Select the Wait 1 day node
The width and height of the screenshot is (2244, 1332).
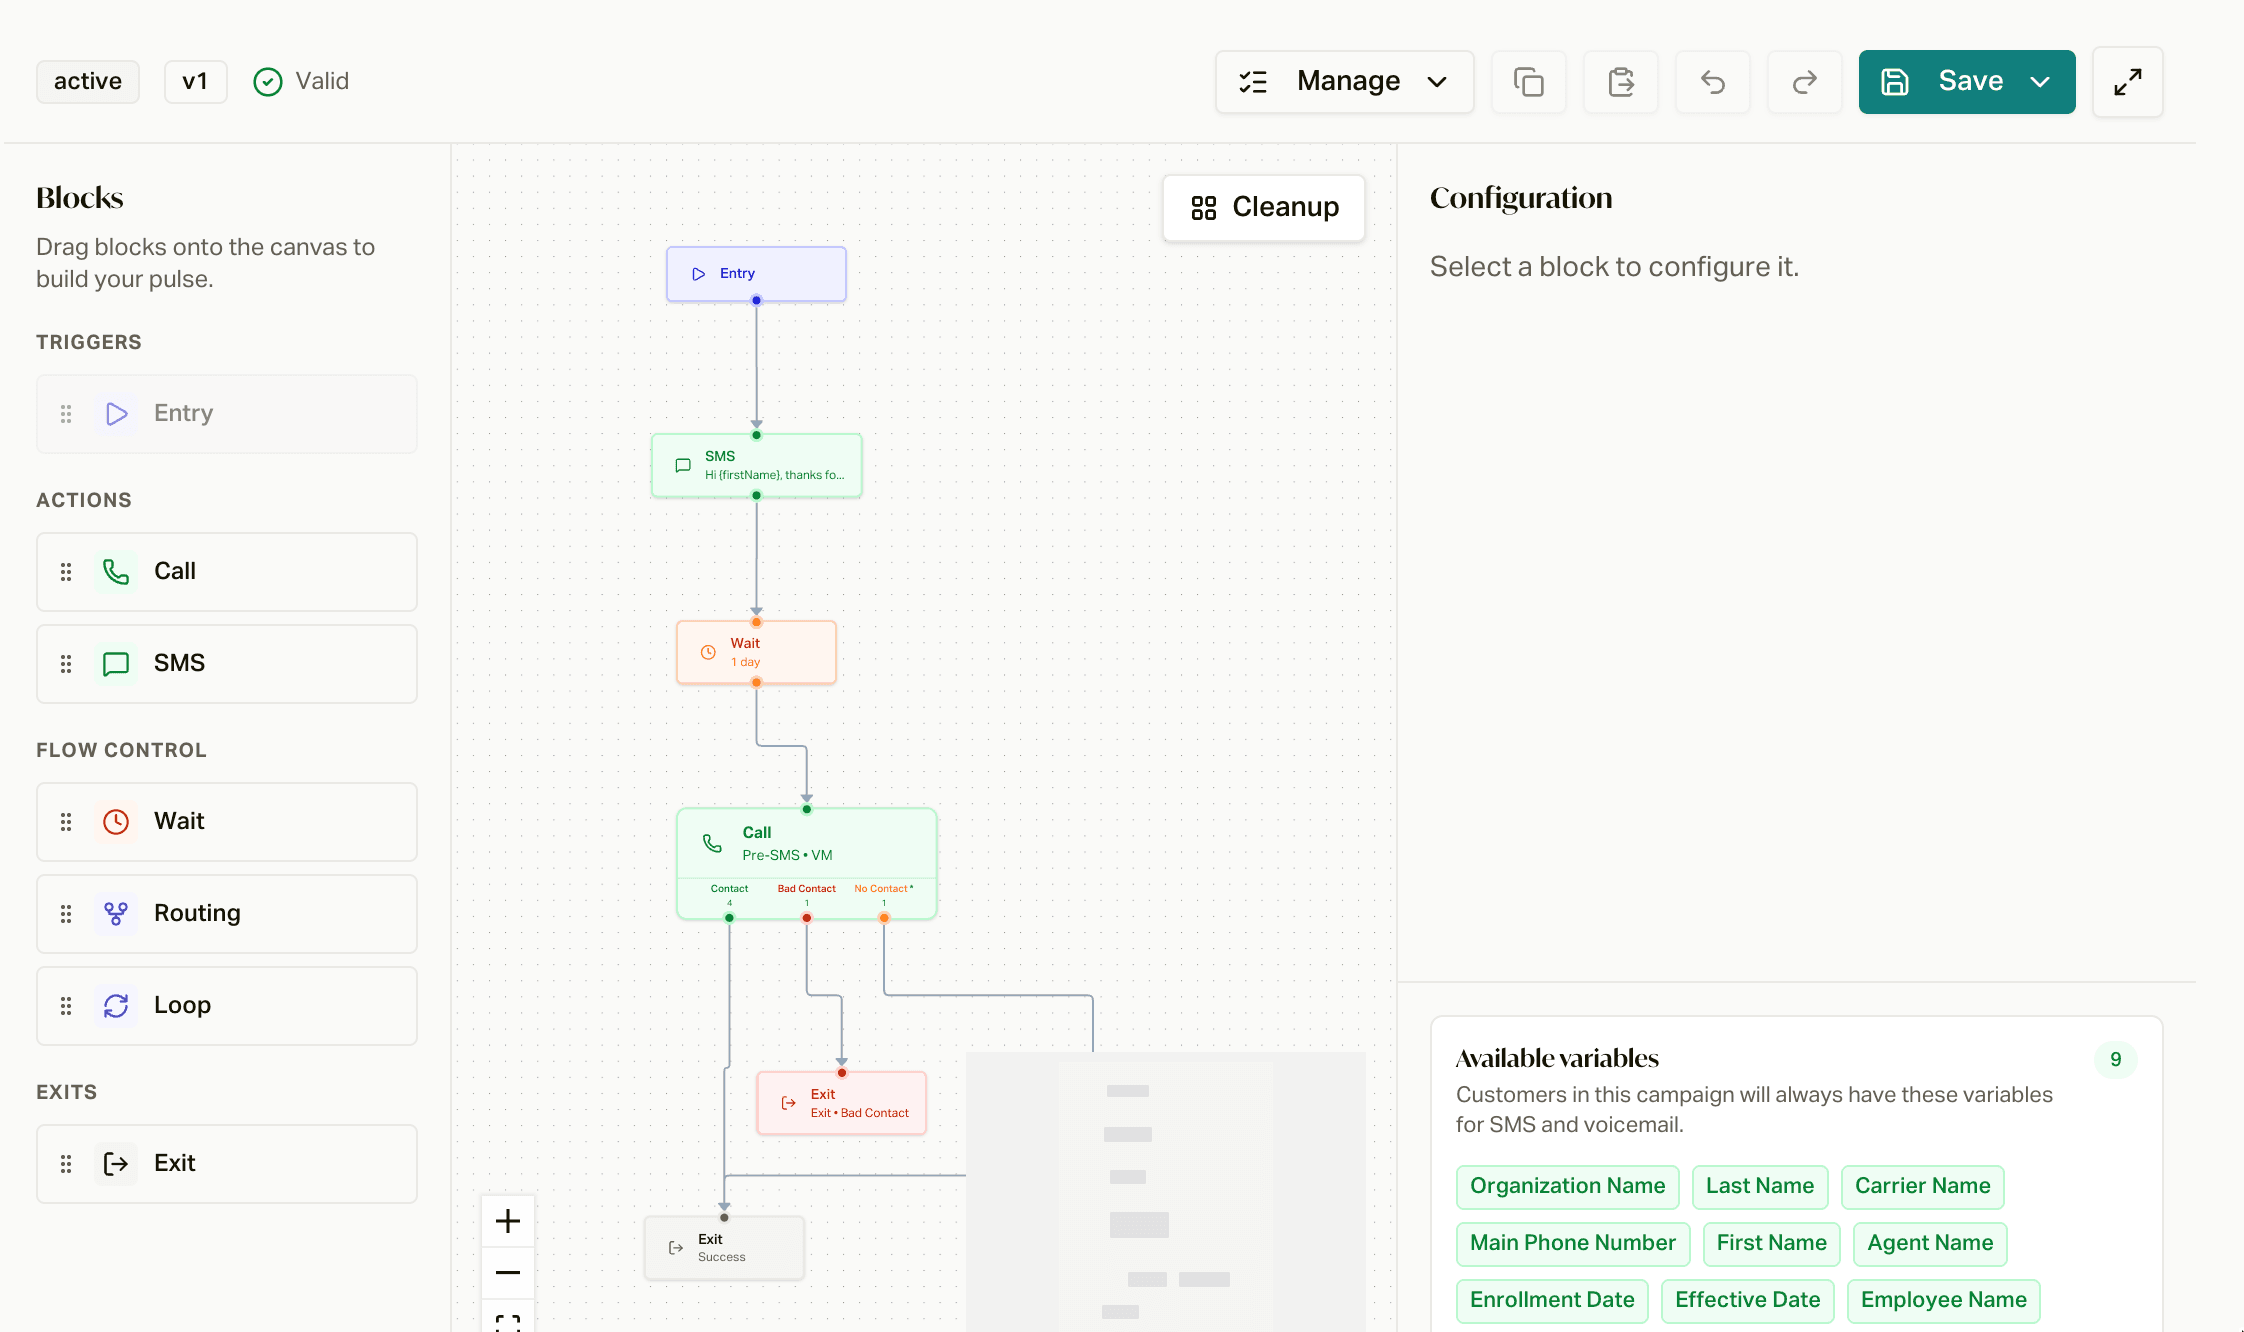756,653
